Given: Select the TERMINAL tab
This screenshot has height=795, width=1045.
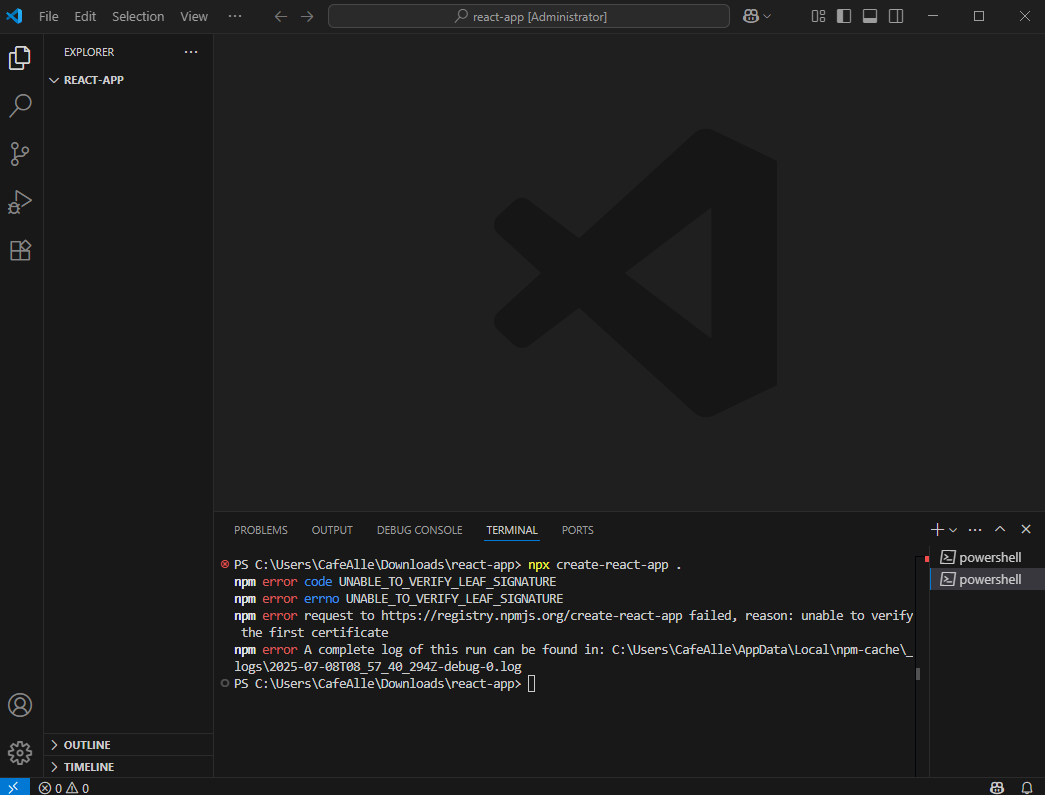Looking at the screenshot, I should pos(511,530).
